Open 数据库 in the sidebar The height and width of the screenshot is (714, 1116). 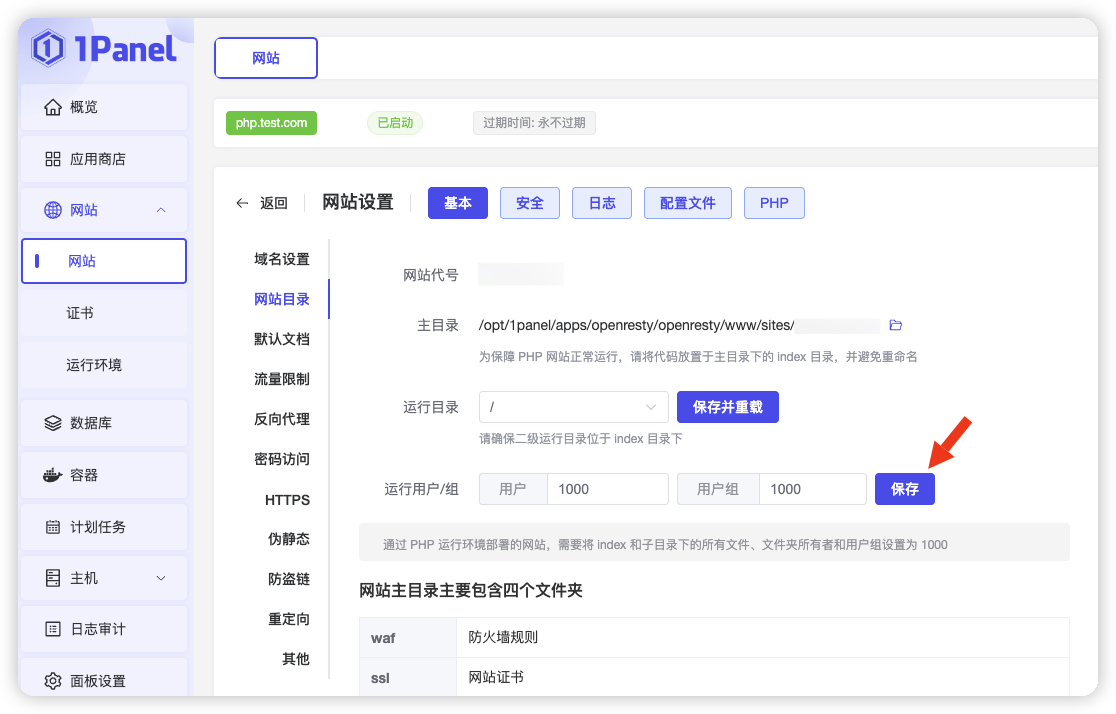click(x=104, y=423)
